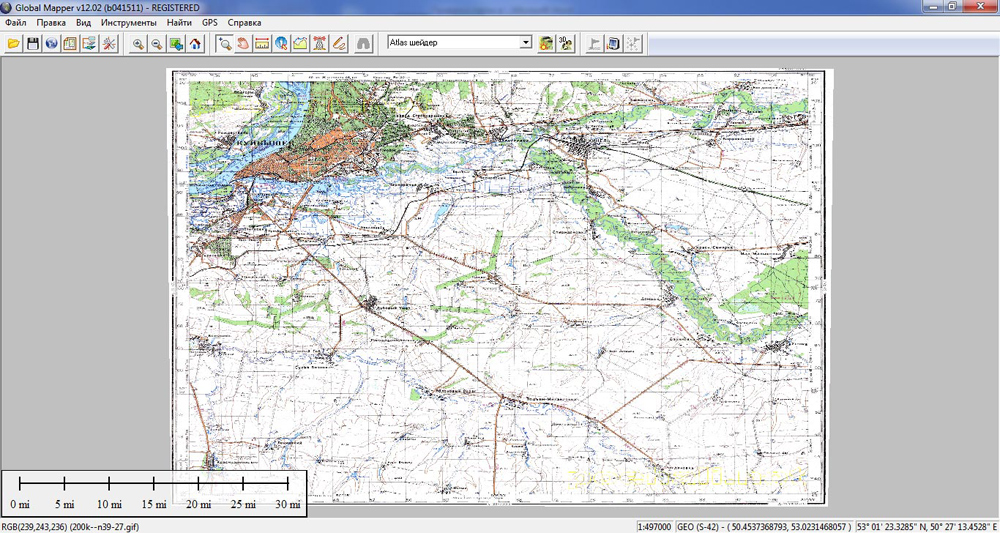This screenshot has height=533, width=1000.
Task: Select the Grab-and-Drag hand tool
Action: [244, 43]
